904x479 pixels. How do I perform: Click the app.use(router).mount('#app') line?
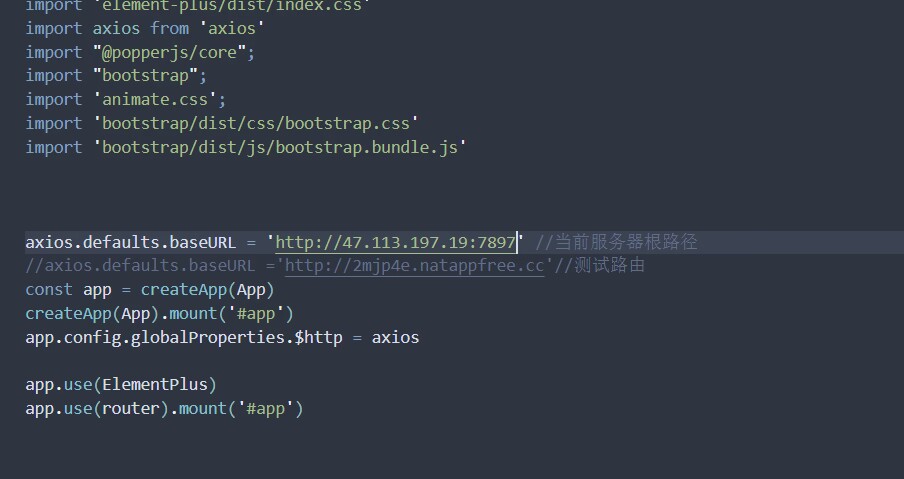click(x=164, y=409)
